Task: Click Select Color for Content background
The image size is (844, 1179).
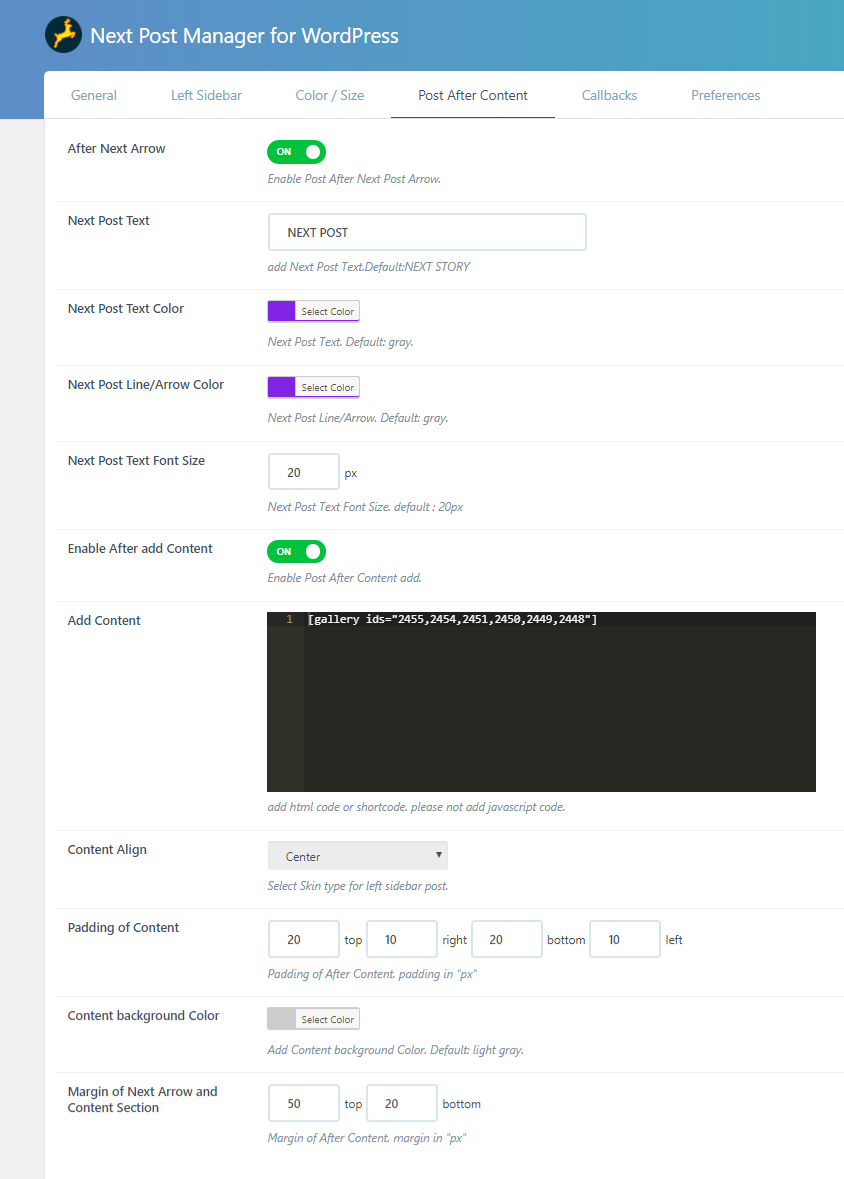Action: click(x=327, y=1020)
